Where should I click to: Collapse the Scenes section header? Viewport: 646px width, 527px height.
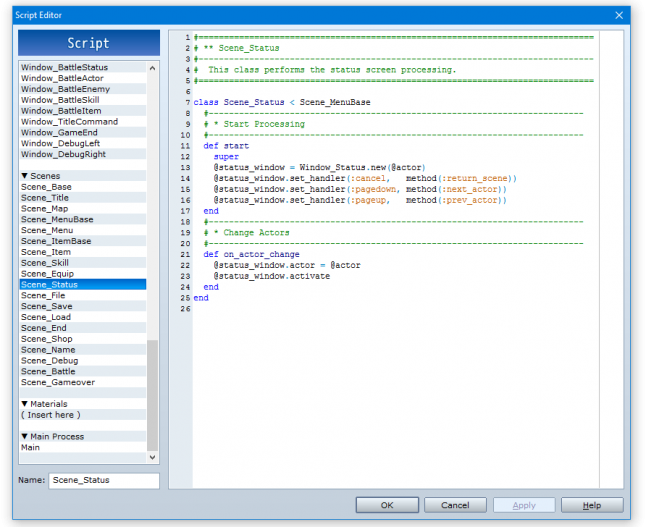[40, 176]
